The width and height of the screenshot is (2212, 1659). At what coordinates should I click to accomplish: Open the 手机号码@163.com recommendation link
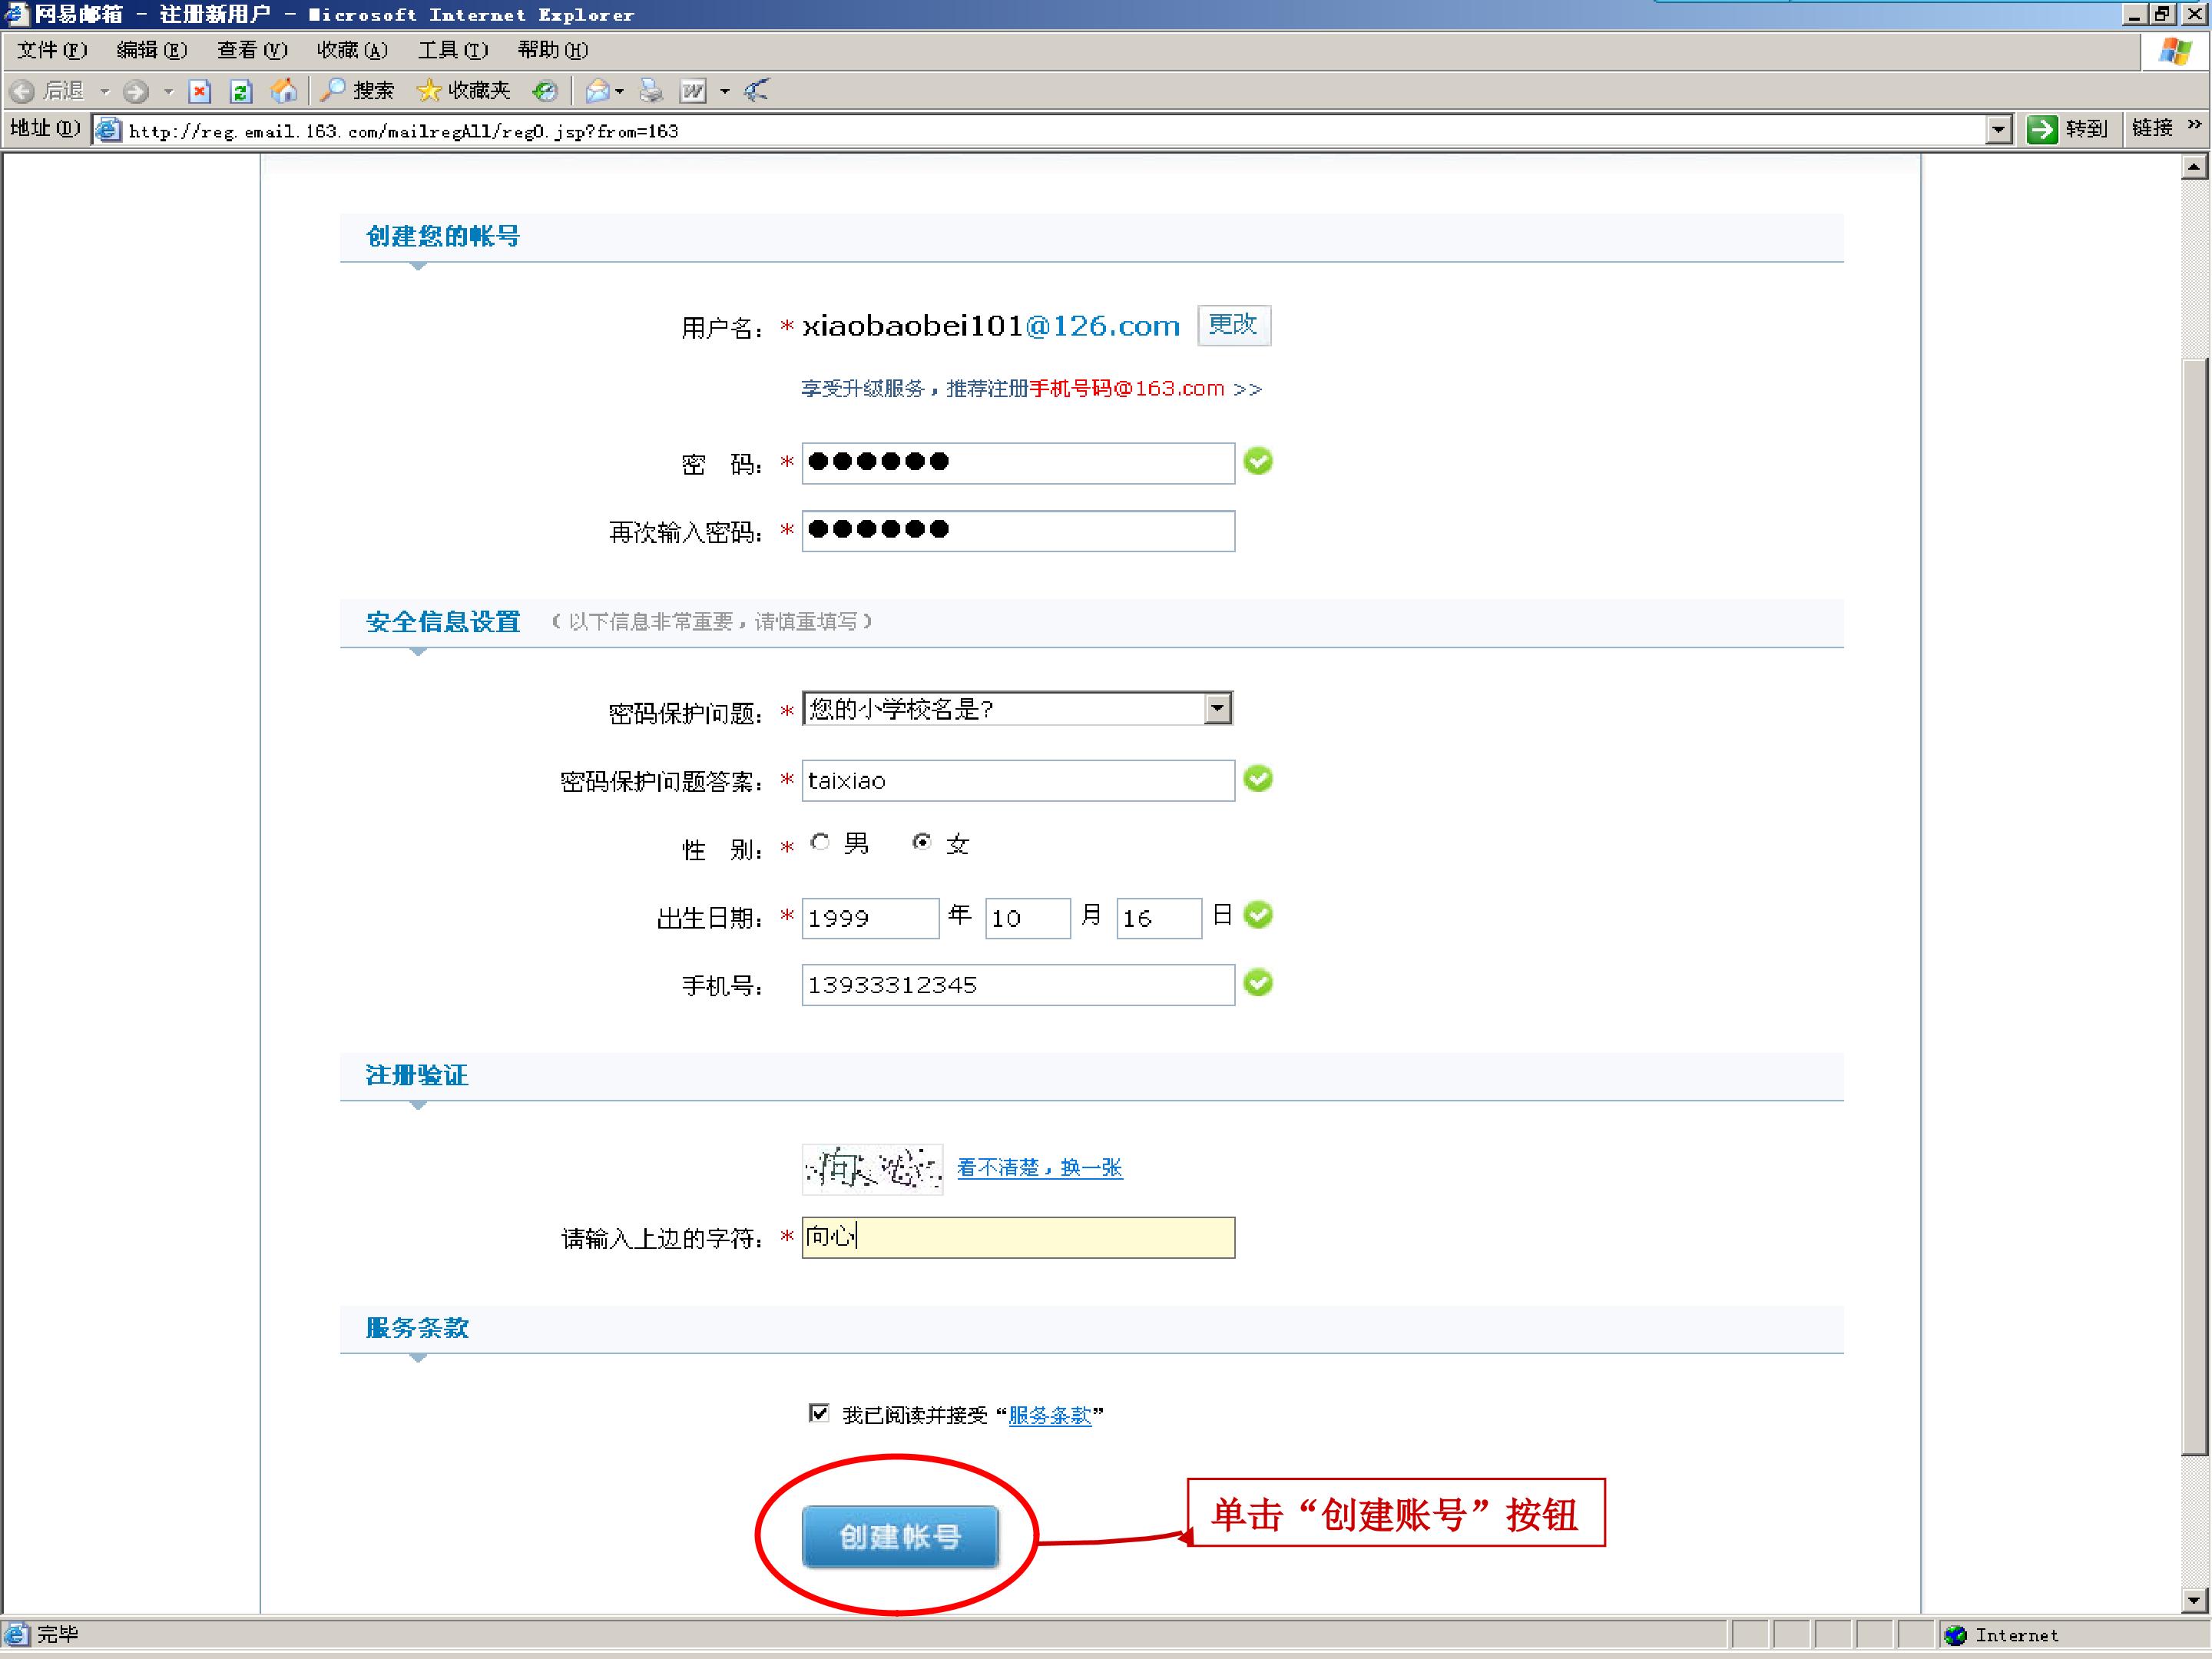[1127, 388]
